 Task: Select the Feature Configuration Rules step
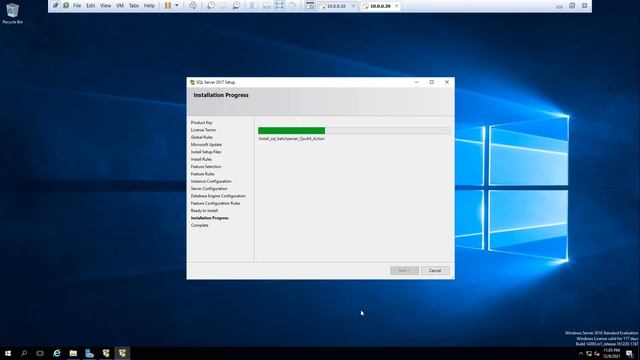pos(215,203)
